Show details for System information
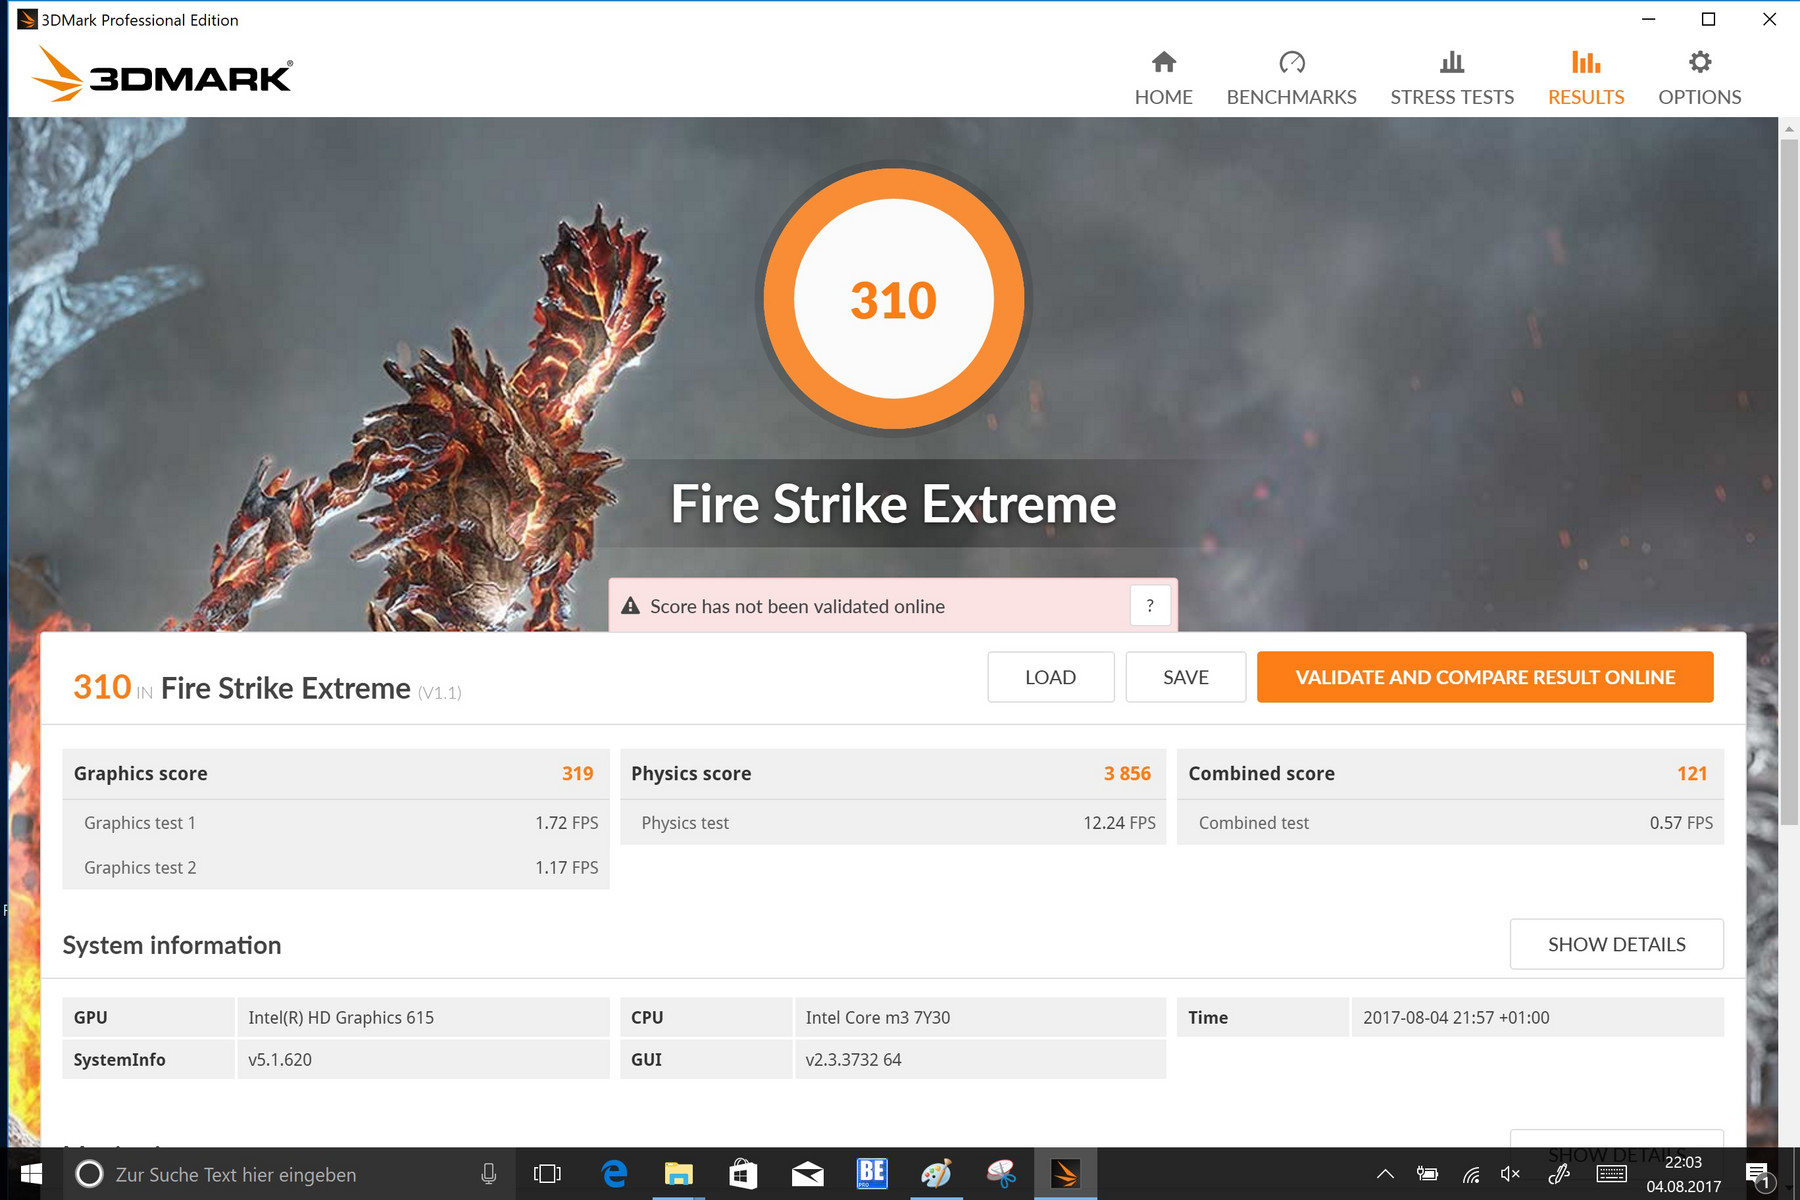 [1616, 944]
